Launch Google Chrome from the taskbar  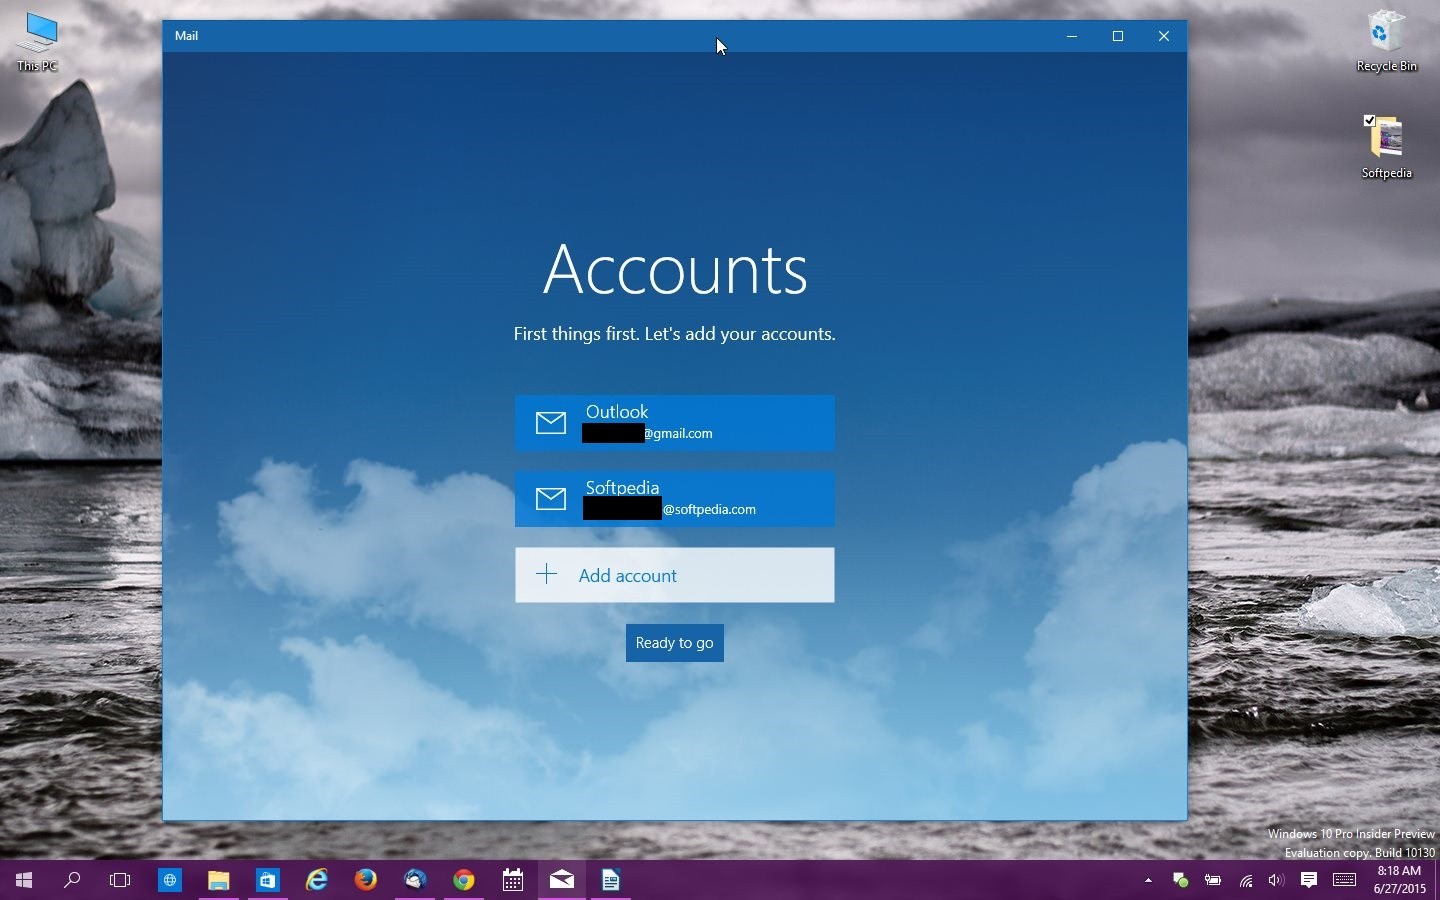coord(464,880)
